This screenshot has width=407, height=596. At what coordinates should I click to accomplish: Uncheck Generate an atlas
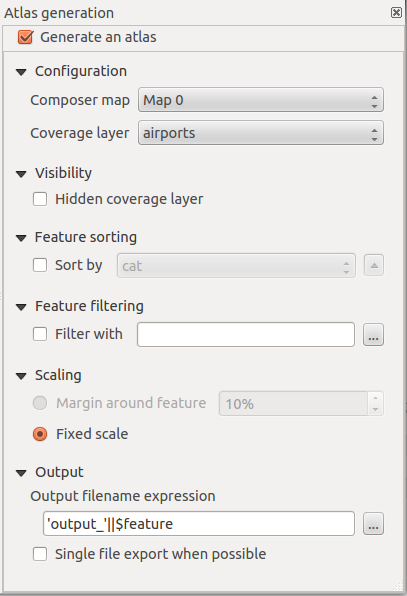point(25,37)
